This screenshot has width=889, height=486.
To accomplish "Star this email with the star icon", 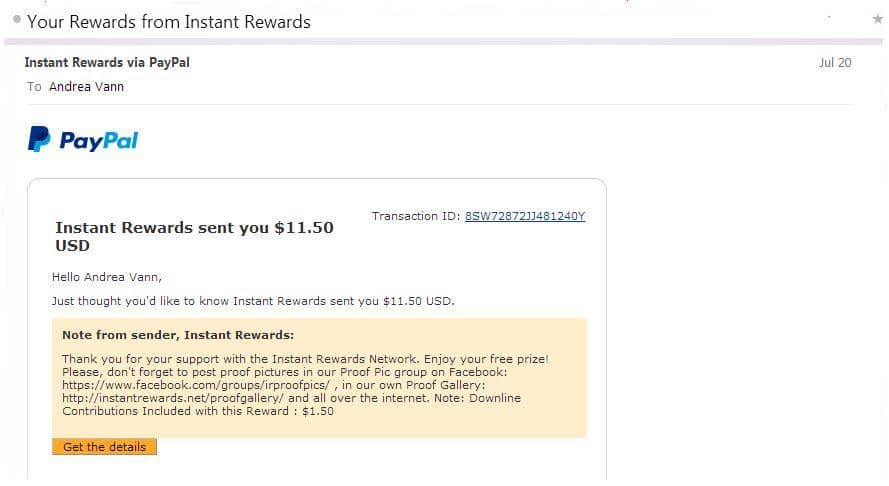I will 877,19.
